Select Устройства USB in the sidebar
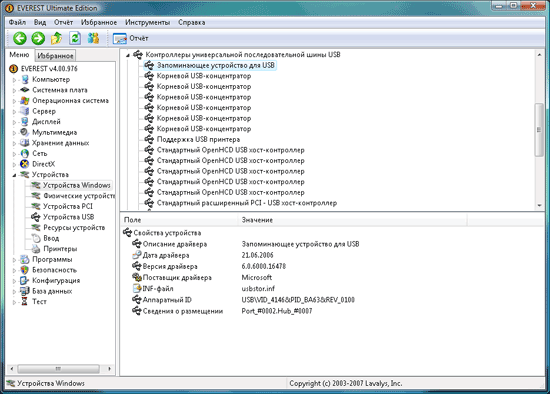This screenshot has height=394, width=550. [68, 217]
